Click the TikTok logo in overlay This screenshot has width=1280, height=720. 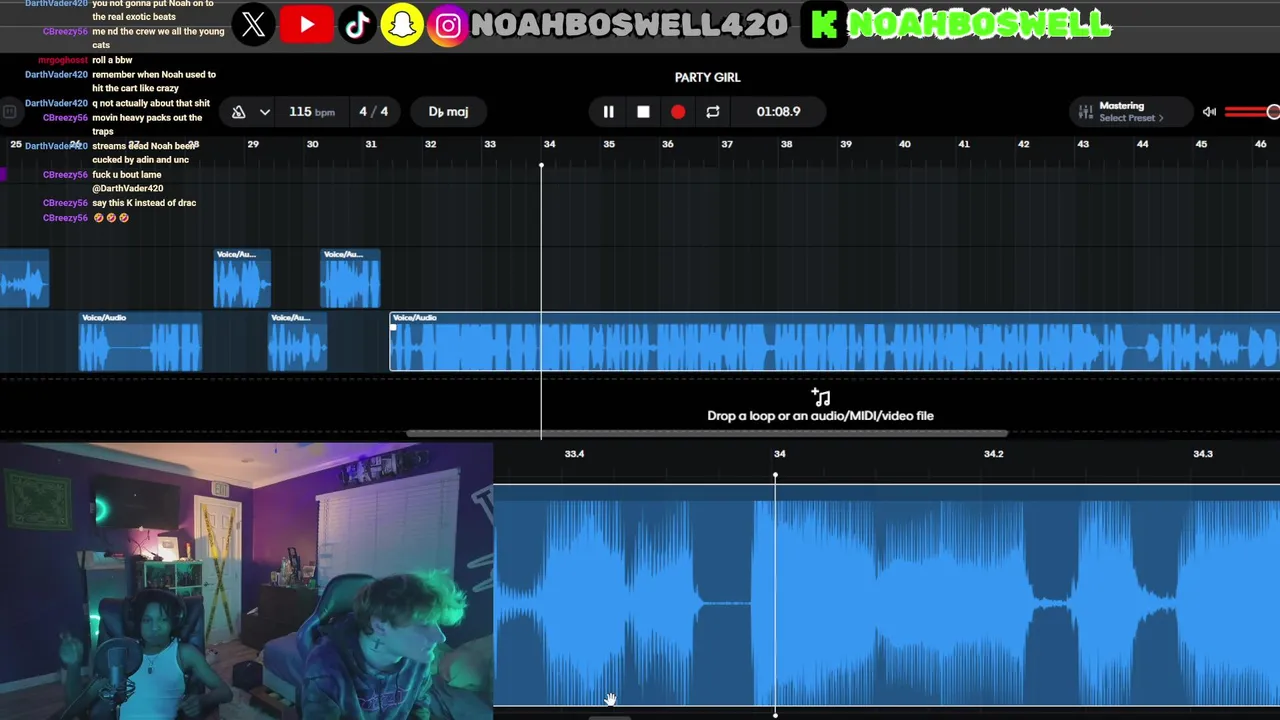pyautogui.click(x=358, y=25)
